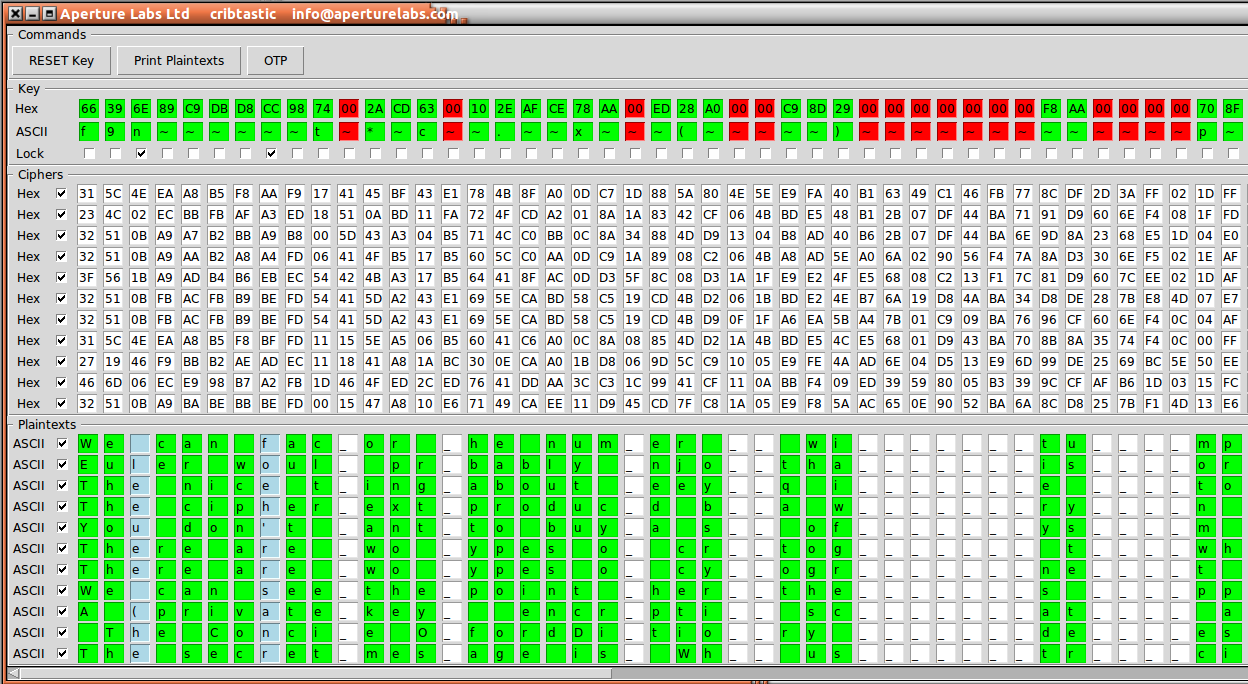Screen dimensions: 1248x684
Task: Click the Key hex field showing F8
Action: pyautogui.click(x=1051, y=108)
